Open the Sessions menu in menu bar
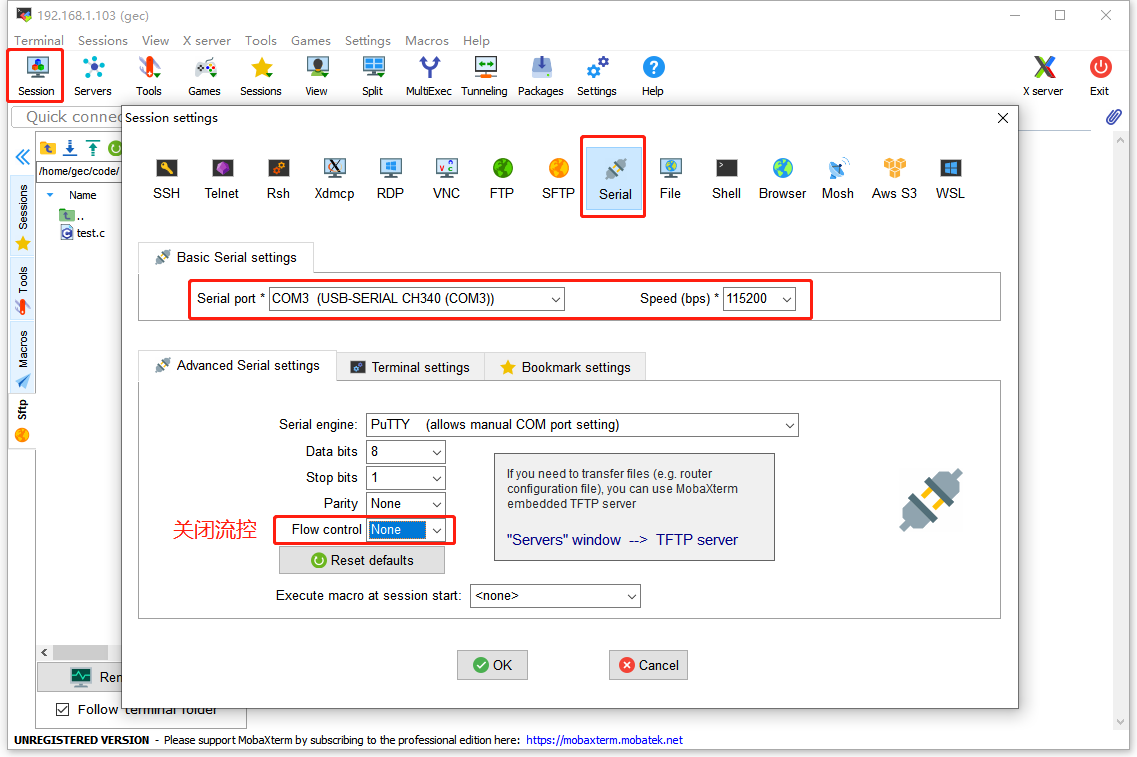 tap(103, 41)
